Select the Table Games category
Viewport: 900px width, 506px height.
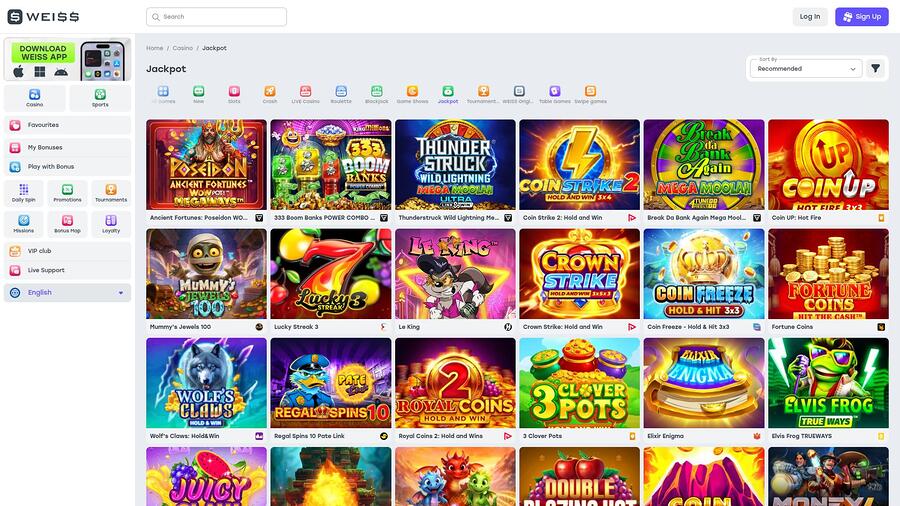pos(554,94)
